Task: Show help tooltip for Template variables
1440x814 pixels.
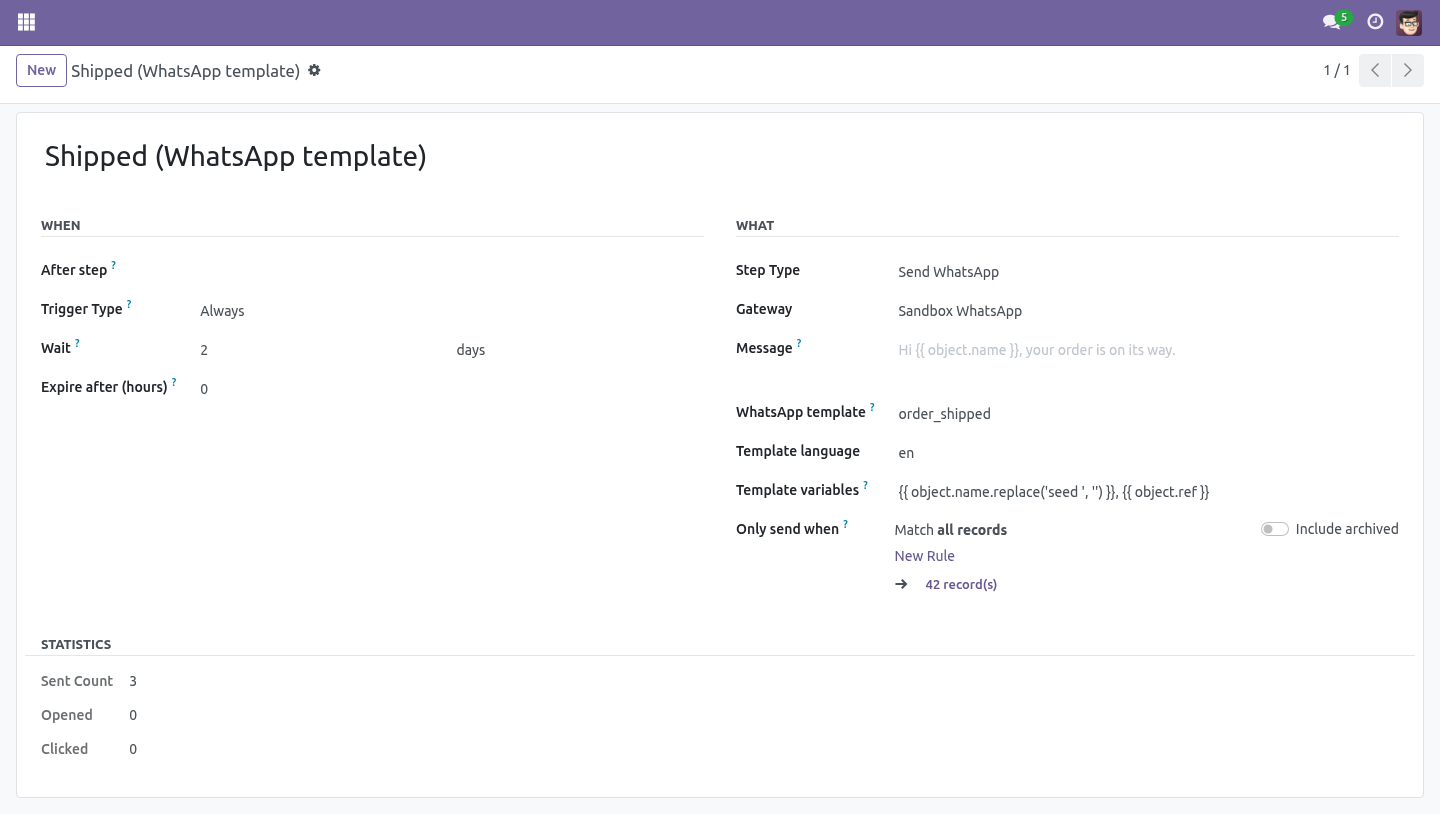Action: [x=866, y=485]
